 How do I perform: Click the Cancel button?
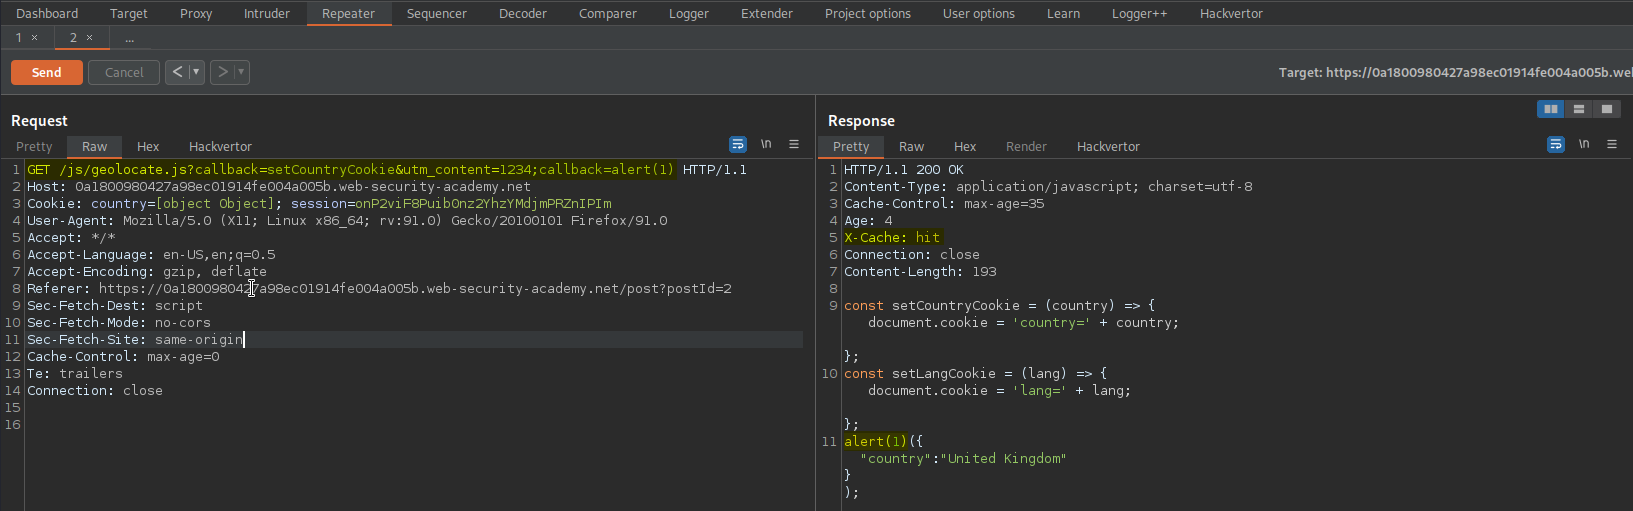click(x=124, y=72)
